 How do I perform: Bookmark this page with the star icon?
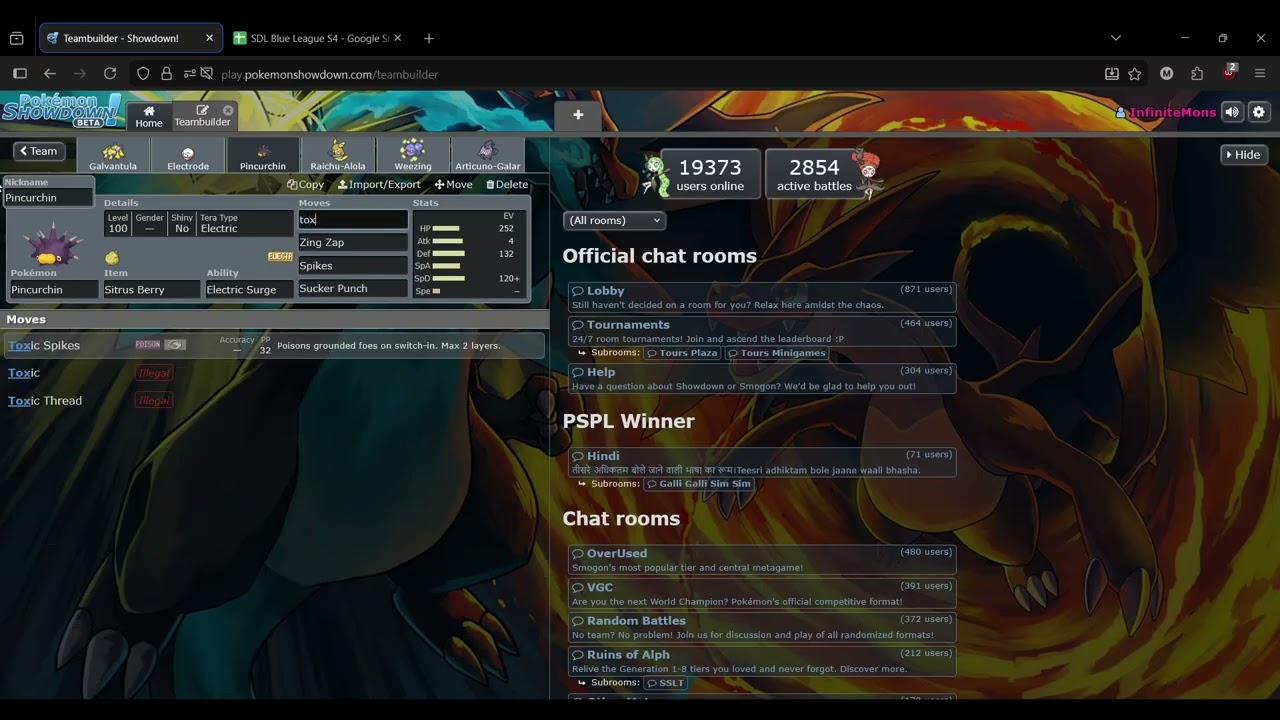1135,74
